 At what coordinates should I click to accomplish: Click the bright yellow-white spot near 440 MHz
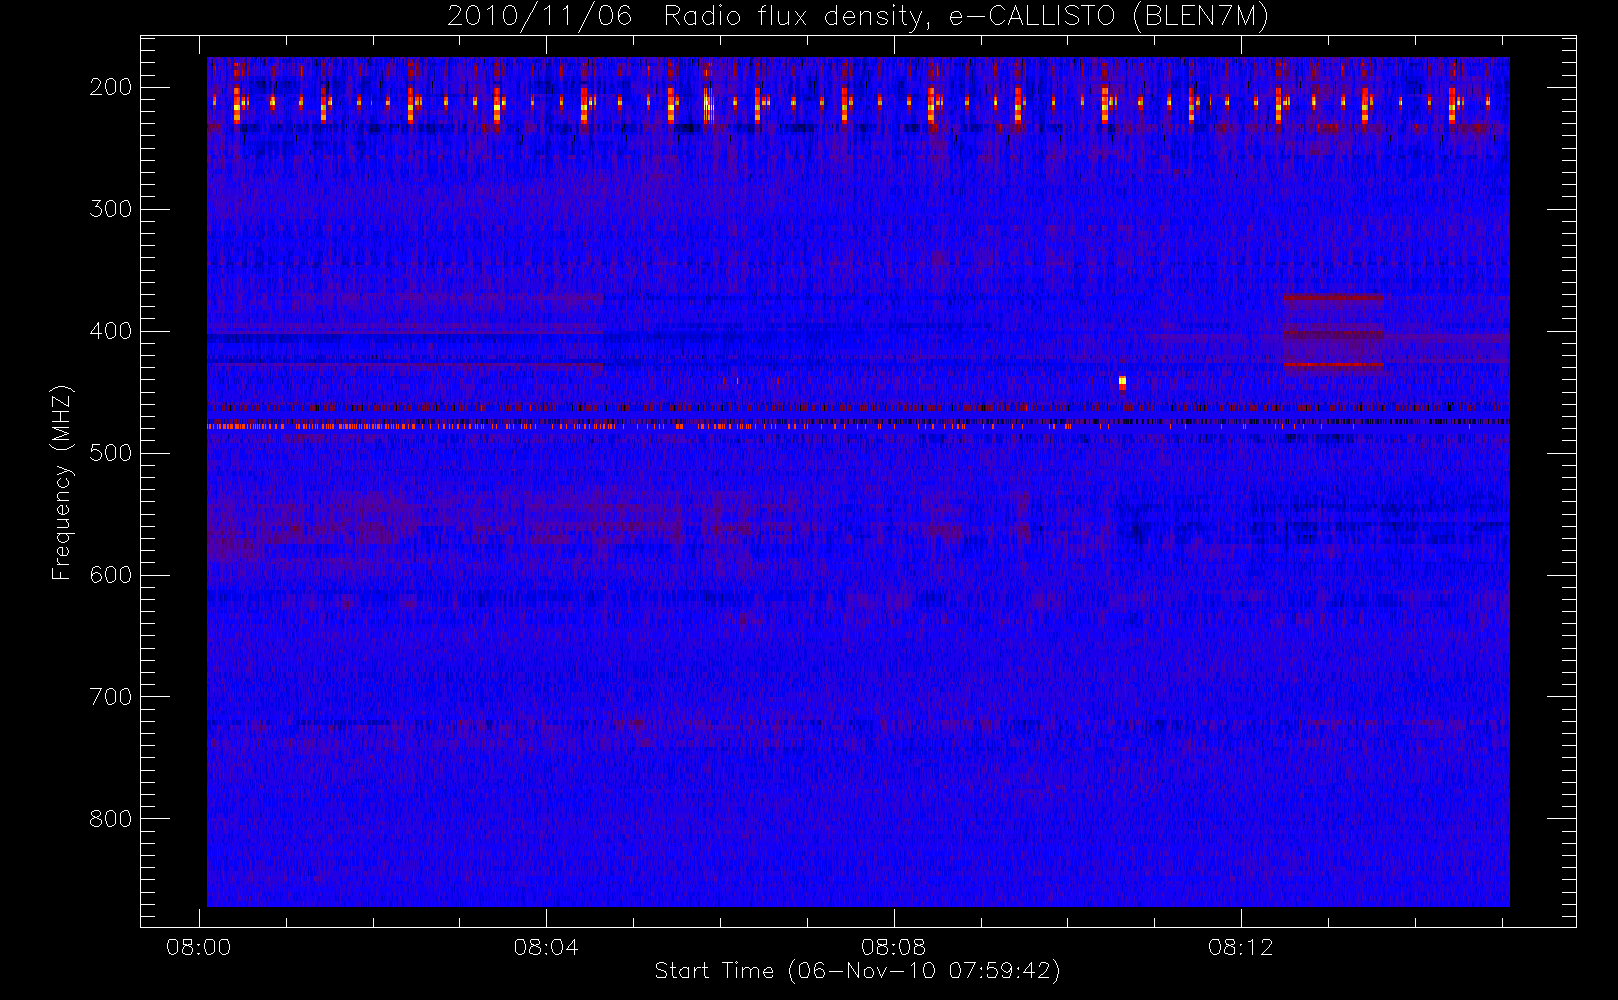point(1122,382)
